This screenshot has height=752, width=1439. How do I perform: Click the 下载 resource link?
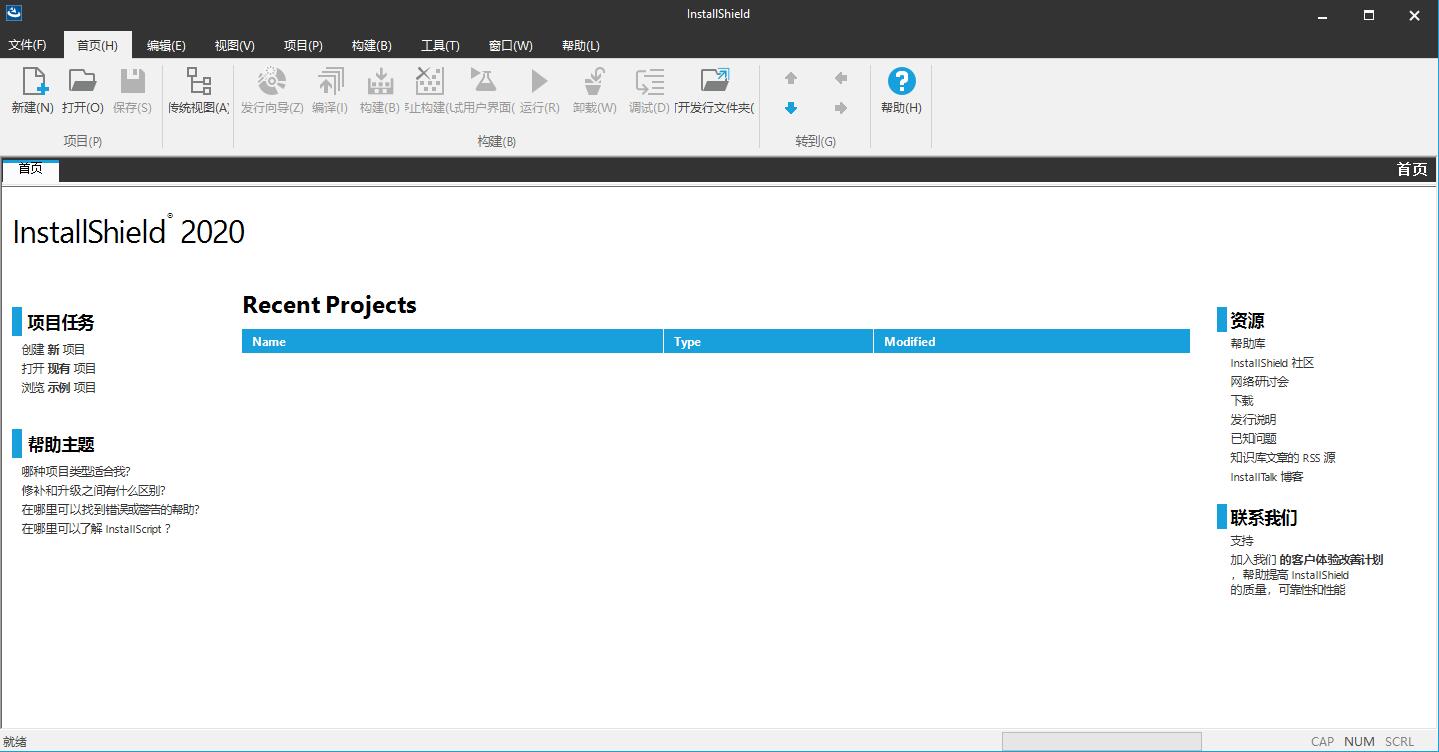1241,400
